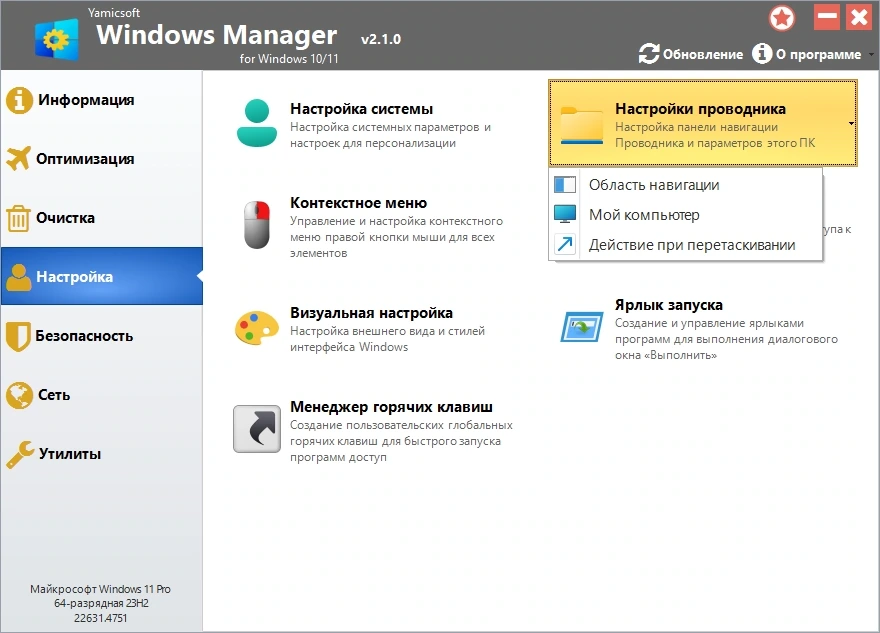Click the Windows Manager gear logo
Image resolution: width=880 pixels, height=633 pixels.
tap(56, 39)
